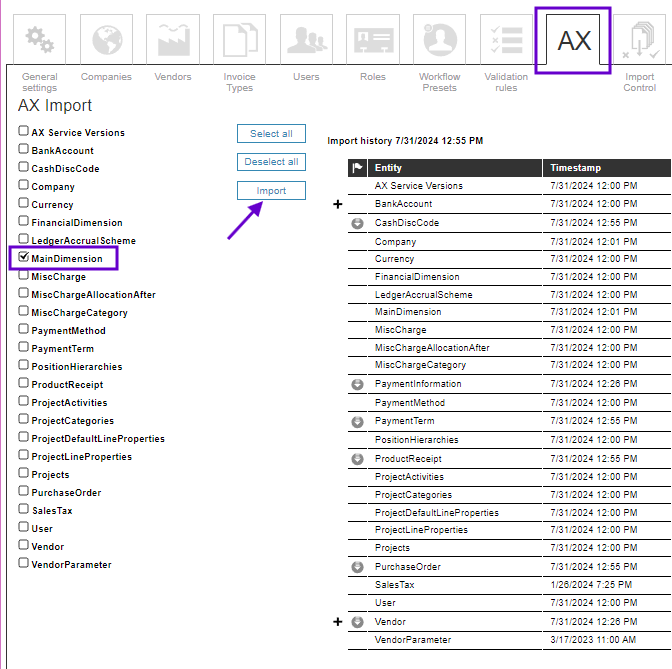Check the ProductReceipt checkbox
Screen dimensions: 672x669
[x=24, y=383]
